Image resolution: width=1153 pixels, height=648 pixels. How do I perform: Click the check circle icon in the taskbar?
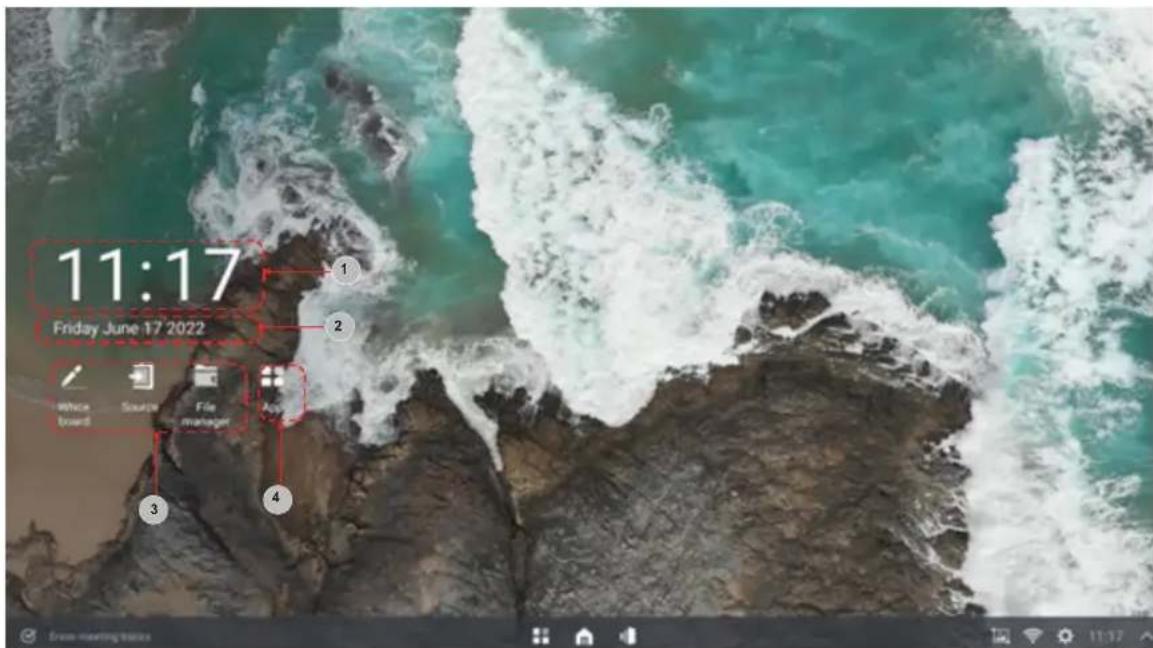coord(28,636)
